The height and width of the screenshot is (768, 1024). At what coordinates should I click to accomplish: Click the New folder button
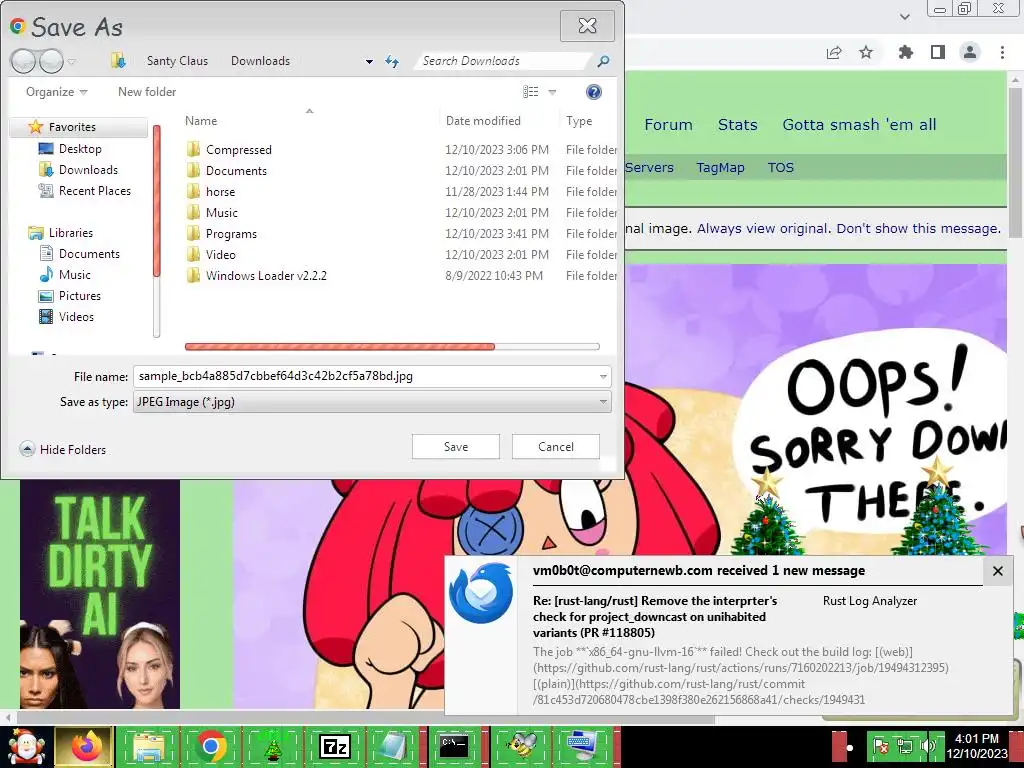coord(147,92)
